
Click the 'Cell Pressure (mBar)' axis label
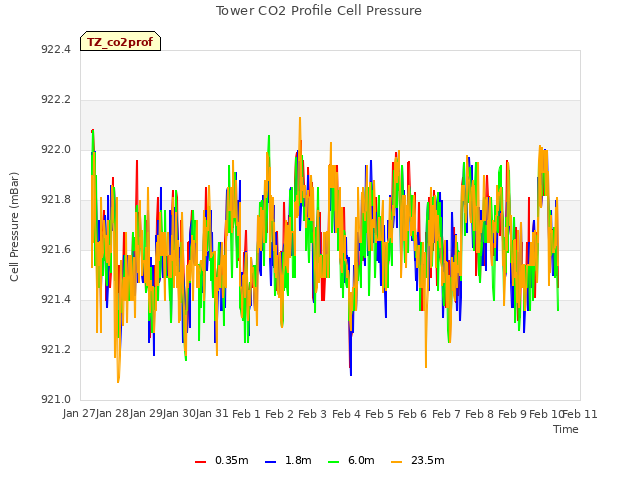pos(14,227)
